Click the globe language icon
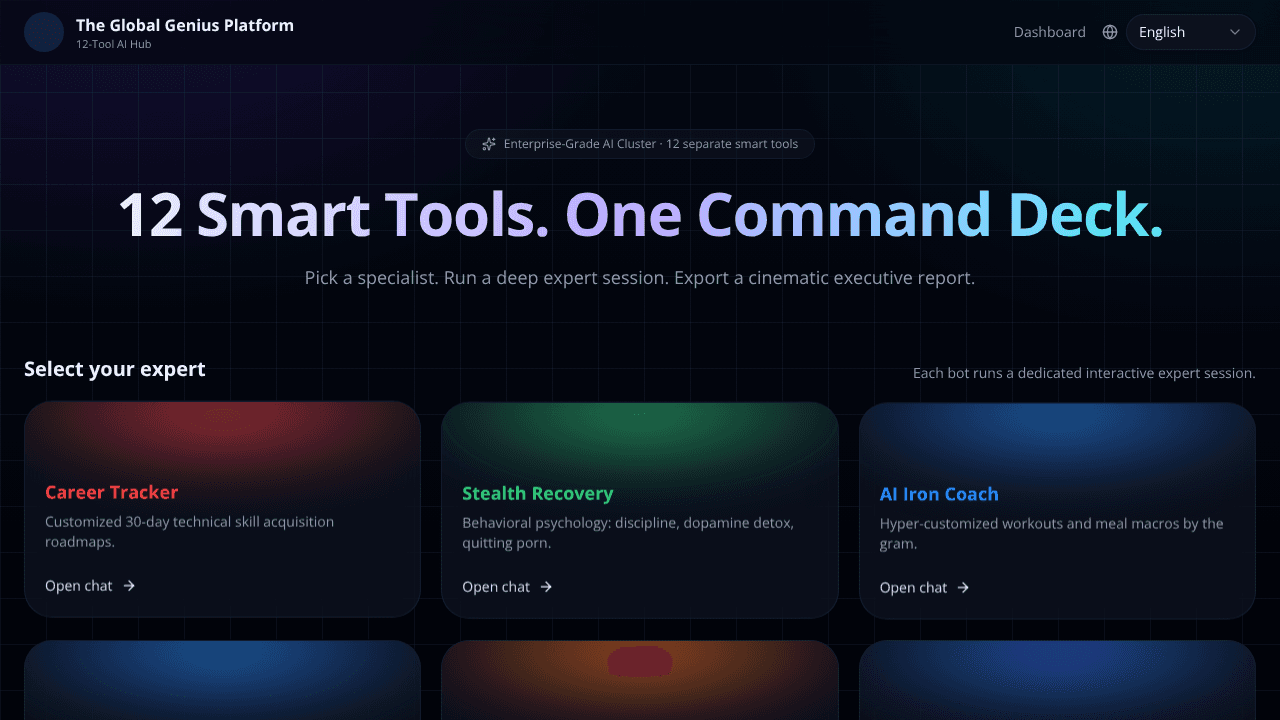 [1110, 32]
